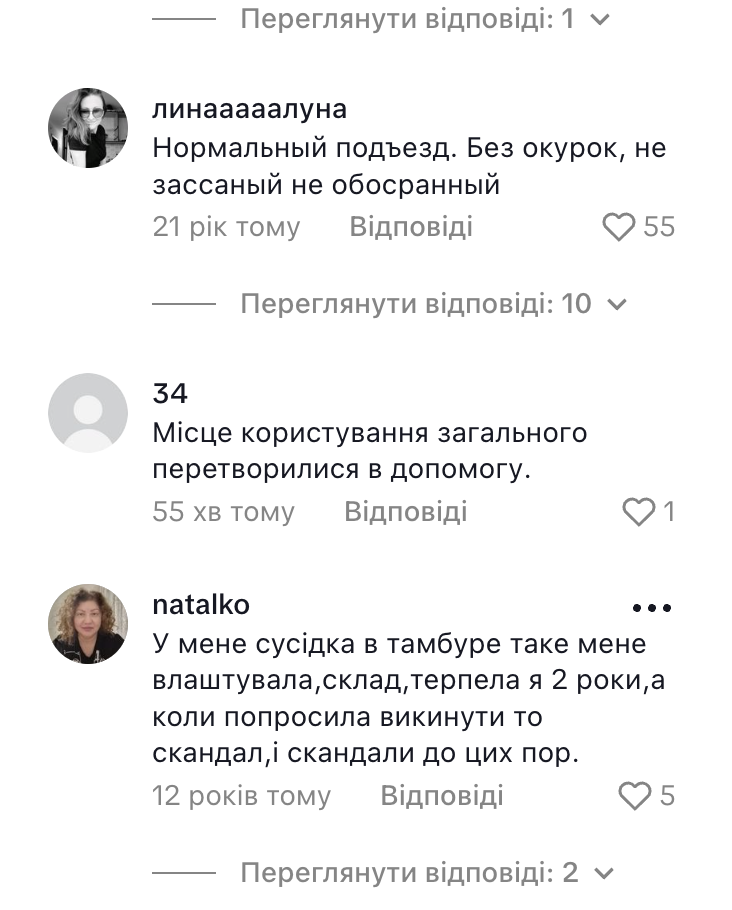Click the natalko username
Viewport: 732px width, 910px height.
201,605
